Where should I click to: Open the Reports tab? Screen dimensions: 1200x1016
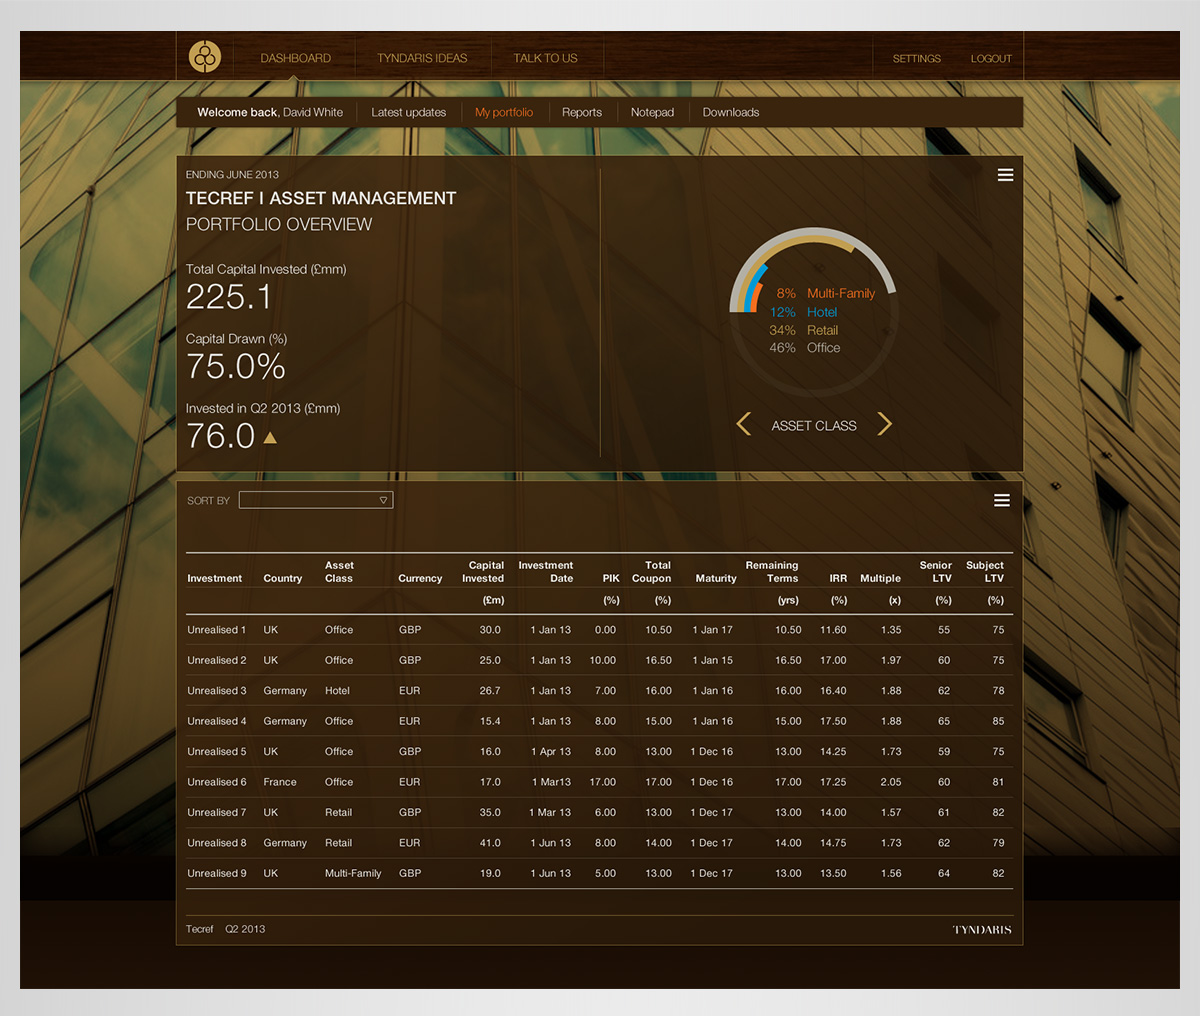[581, 112]
